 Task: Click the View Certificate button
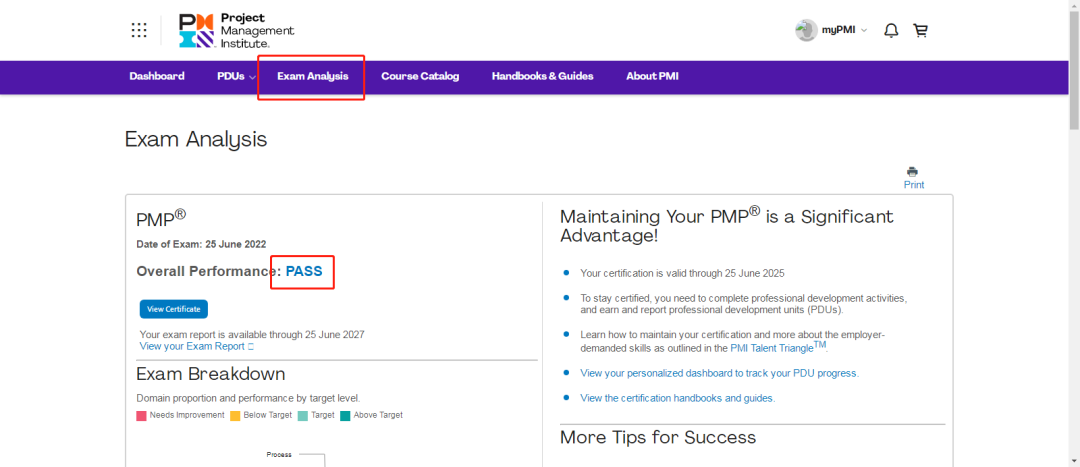(174, 309)
